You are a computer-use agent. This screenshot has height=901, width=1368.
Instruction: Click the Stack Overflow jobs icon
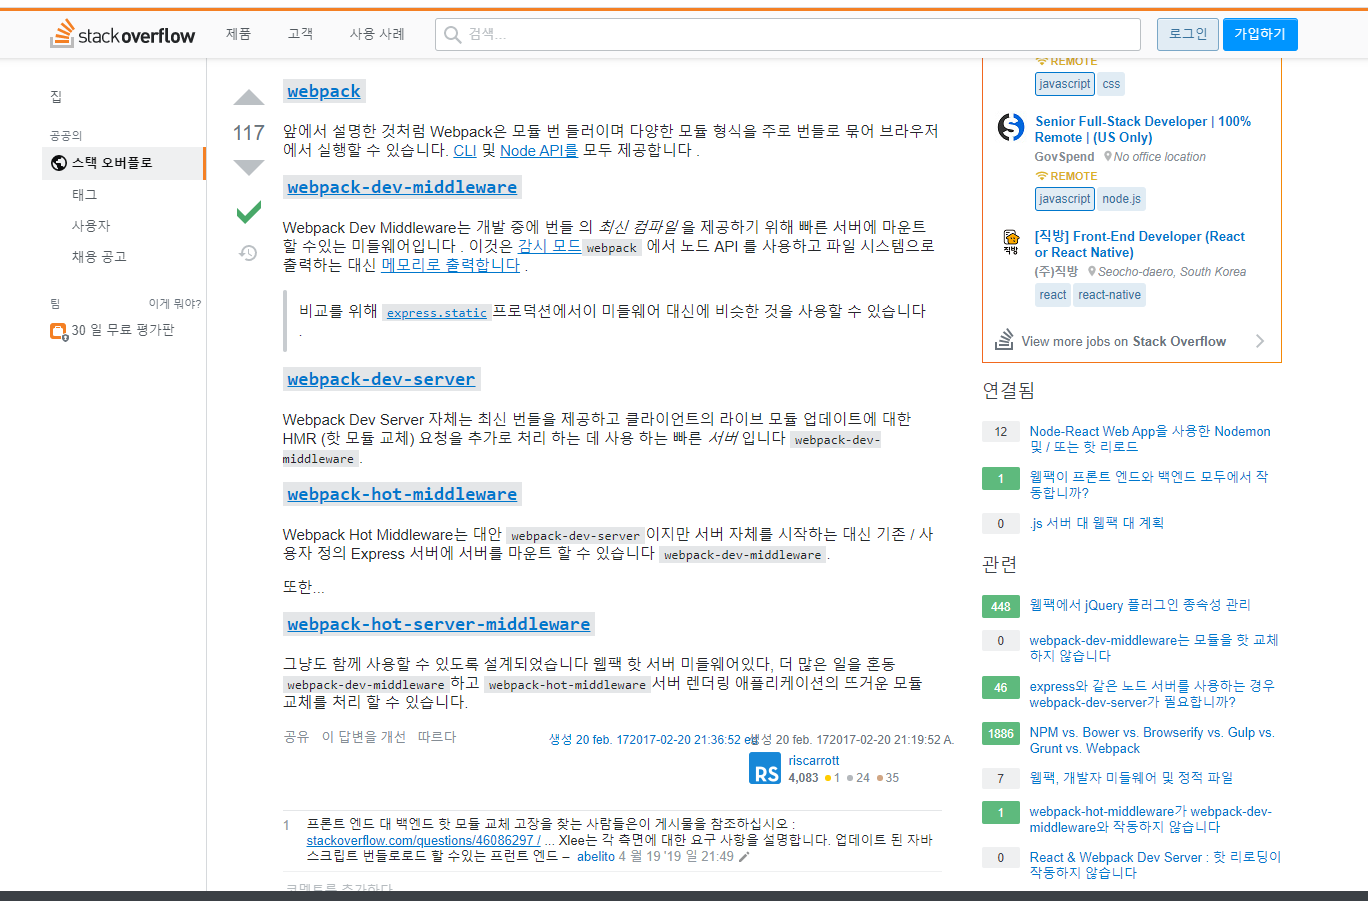(x=1004, y=340)
